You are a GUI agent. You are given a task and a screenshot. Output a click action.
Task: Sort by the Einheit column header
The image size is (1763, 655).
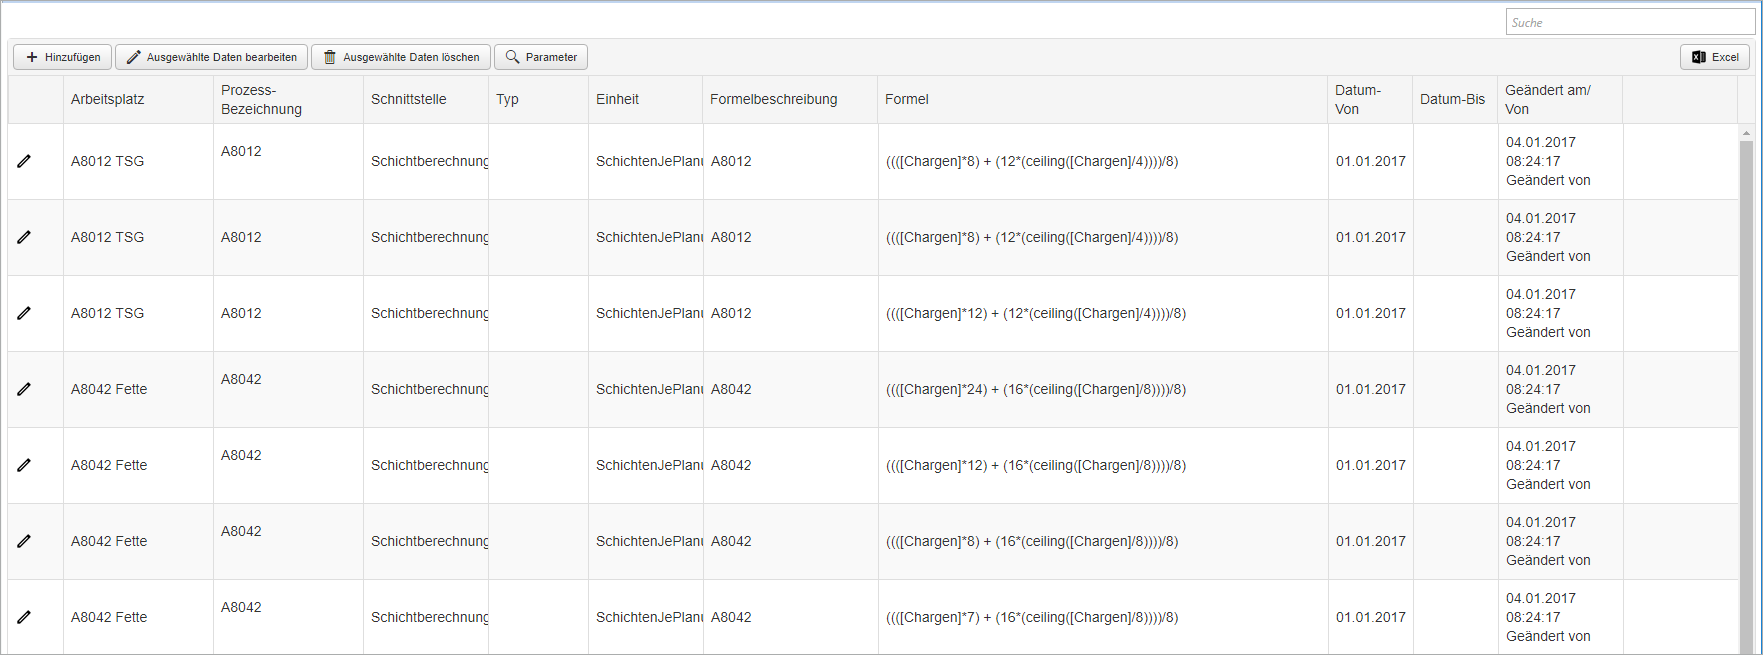tap(645, 99)
